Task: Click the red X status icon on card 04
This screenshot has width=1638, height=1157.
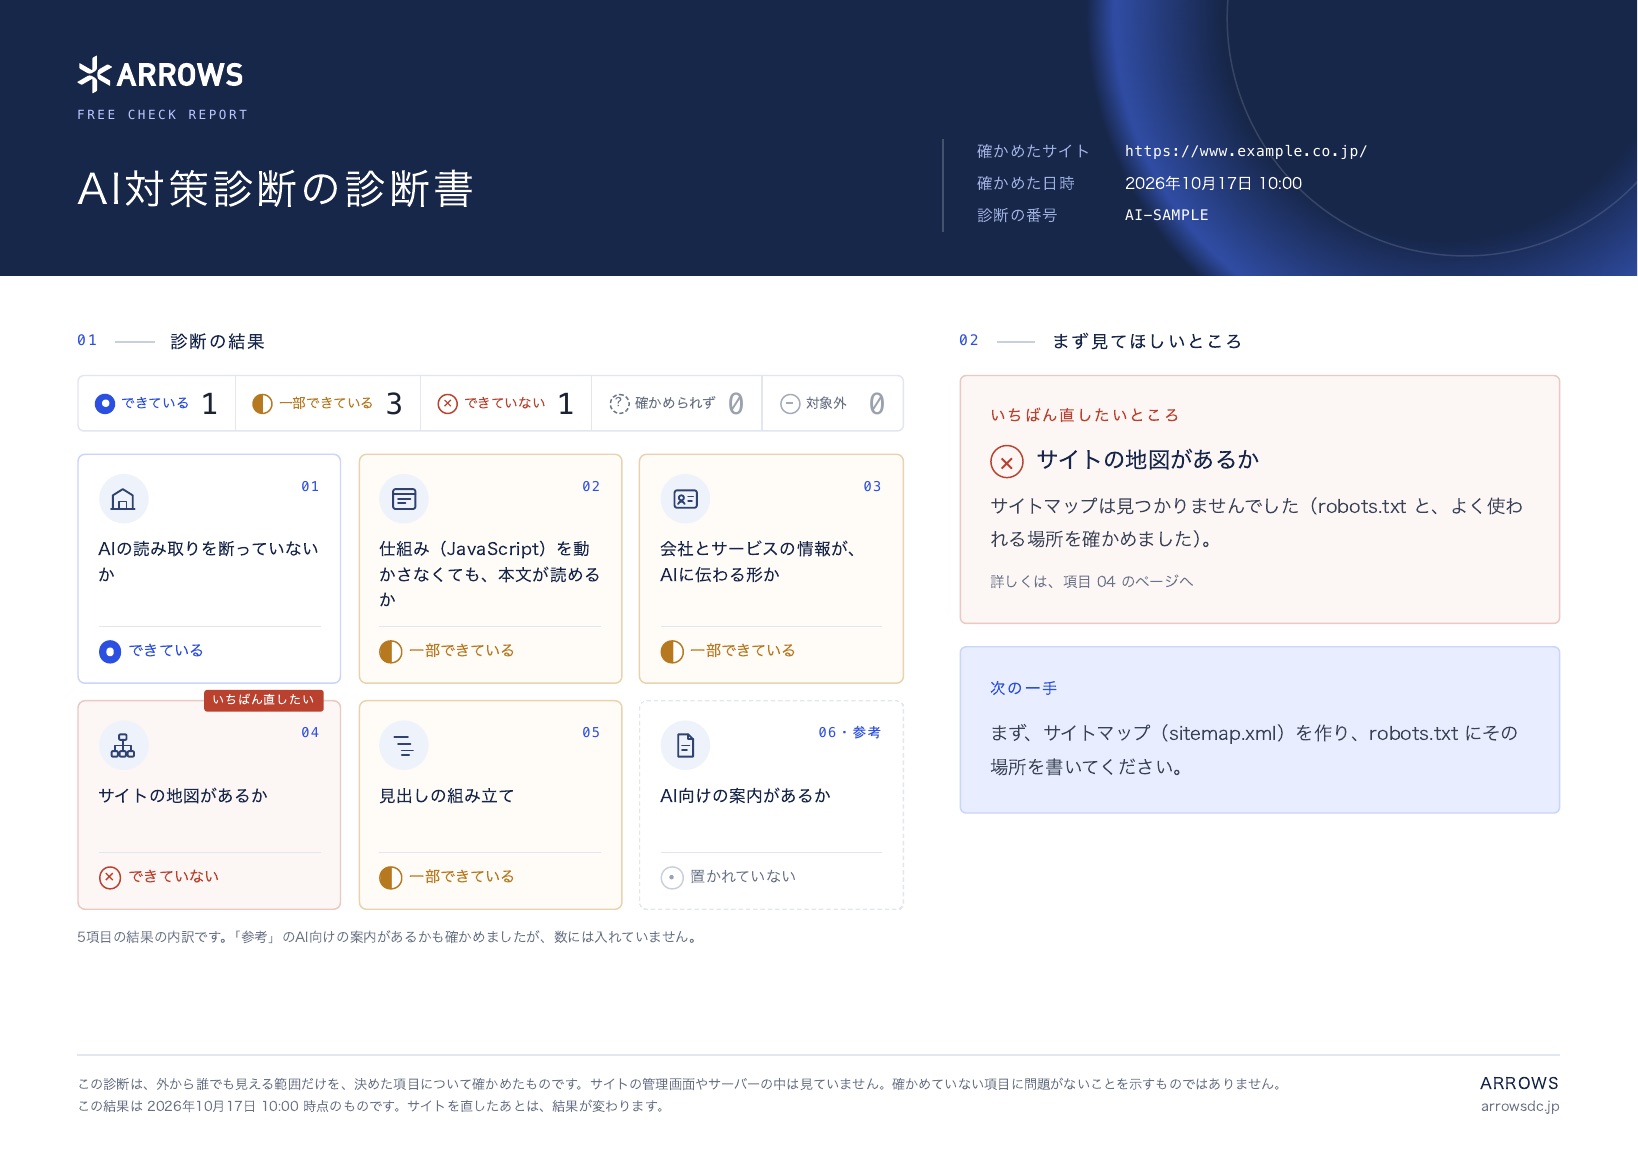Action: tap(110, 878)
